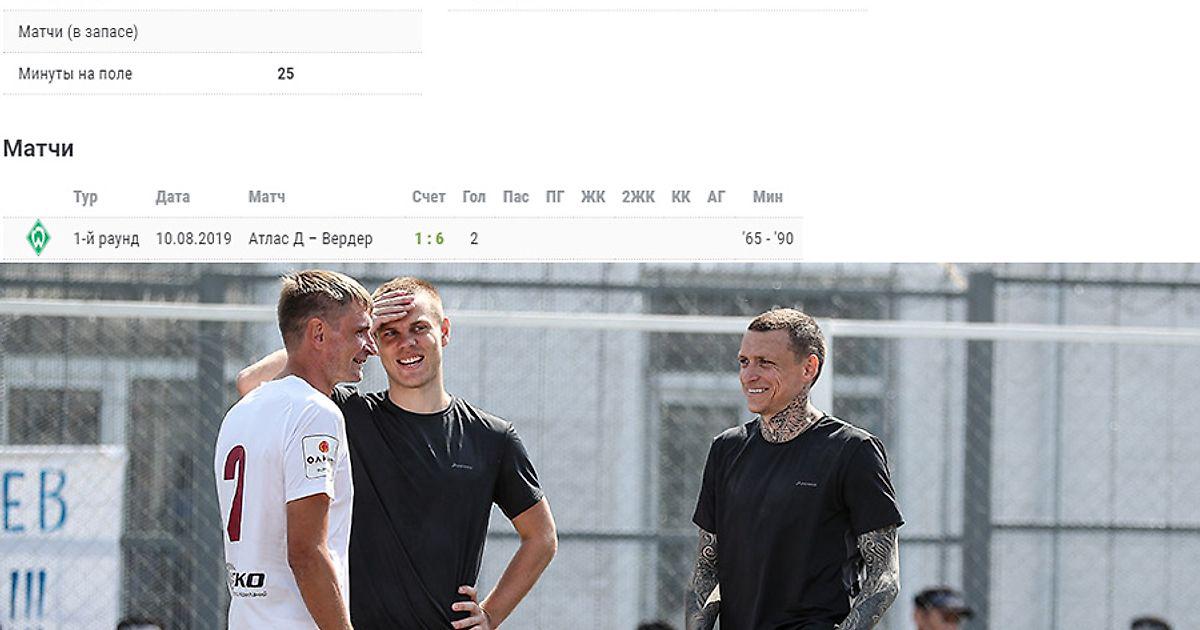1200x630 pixels.
Task: Click the Гол column header
Action: tap(474, 197)
